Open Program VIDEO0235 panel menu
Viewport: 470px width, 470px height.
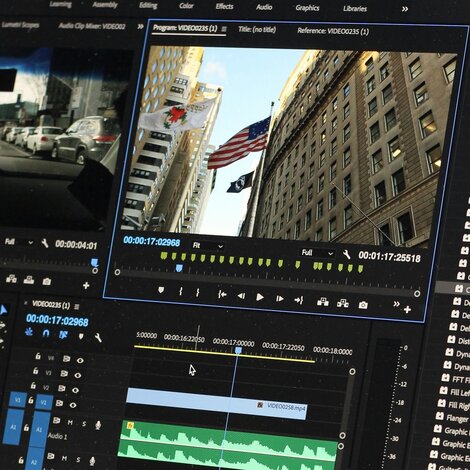pos(224,29)
